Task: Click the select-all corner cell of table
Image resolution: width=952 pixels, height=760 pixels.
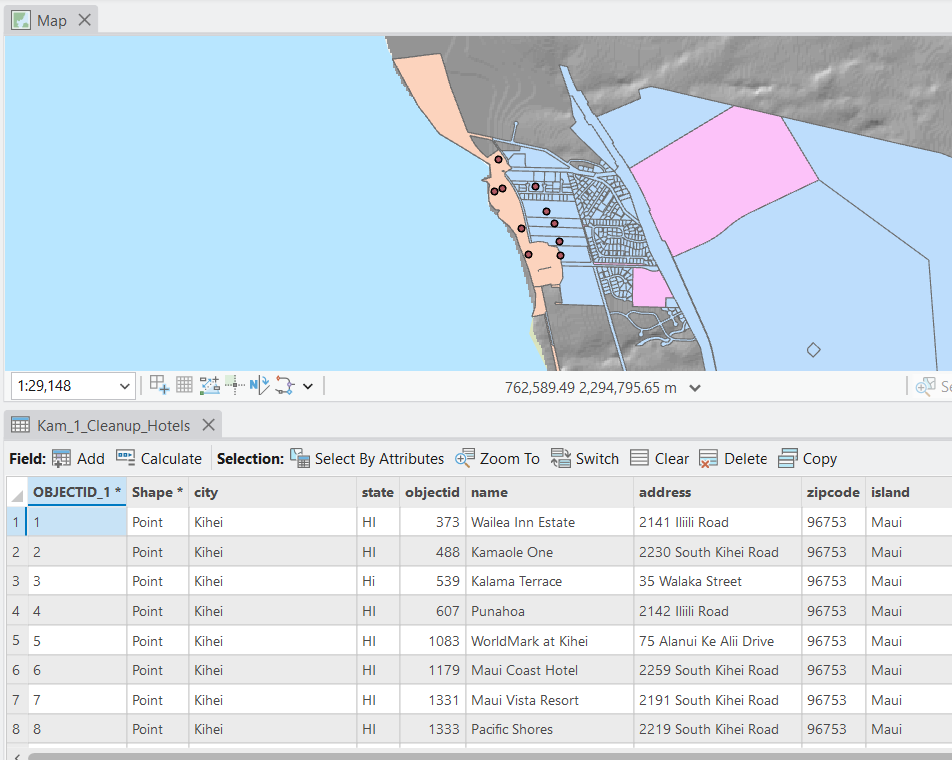Action: point(17,492)
